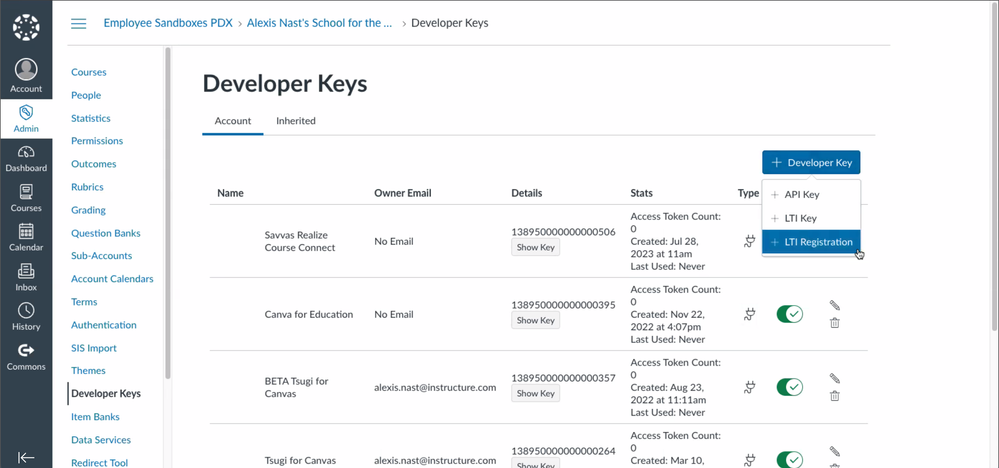Open Alexis Nast's School breadcrumb link
This screenshot has height=468, width=999.
[x=319, y=23]
